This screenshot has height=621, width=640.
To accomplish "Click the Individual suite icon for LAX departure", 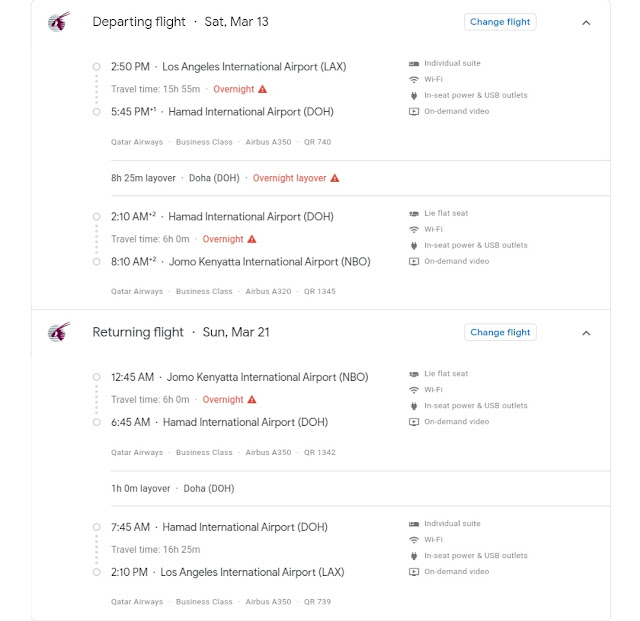I will coord(414,64).
